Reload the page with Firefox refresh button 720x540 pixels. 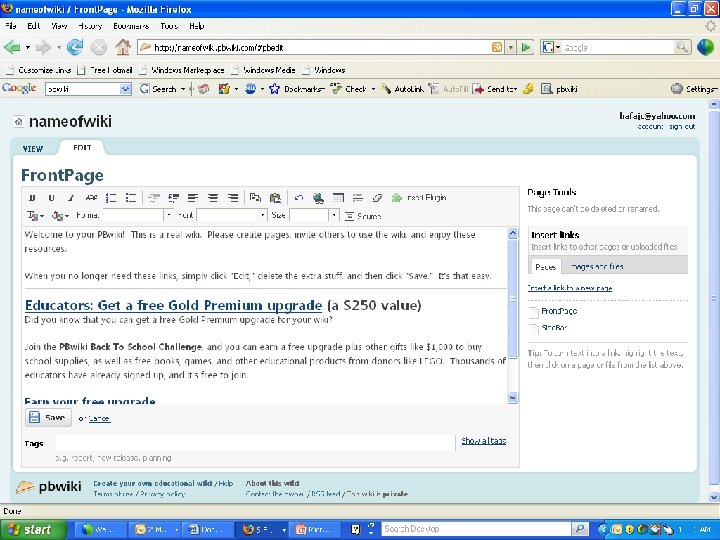[x=75, y=47]
